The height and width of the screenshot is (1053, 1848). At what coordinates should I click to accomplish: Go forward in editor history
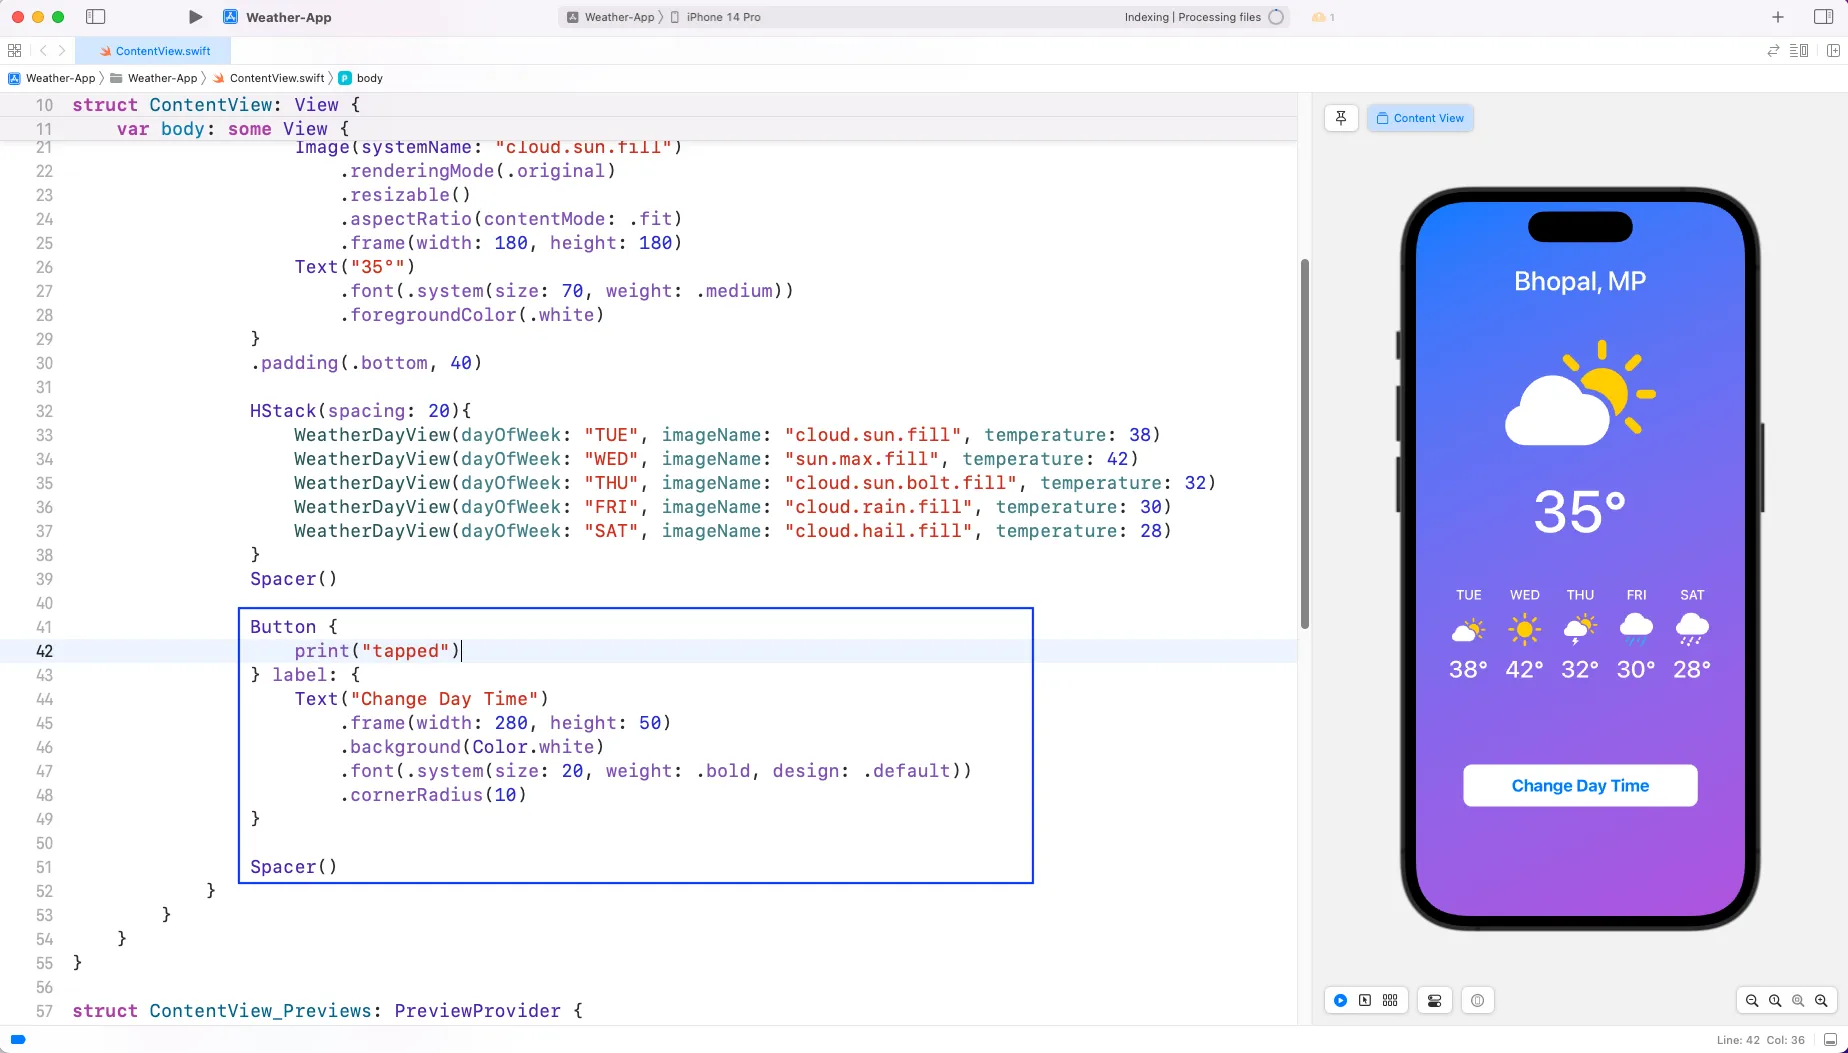62,50
